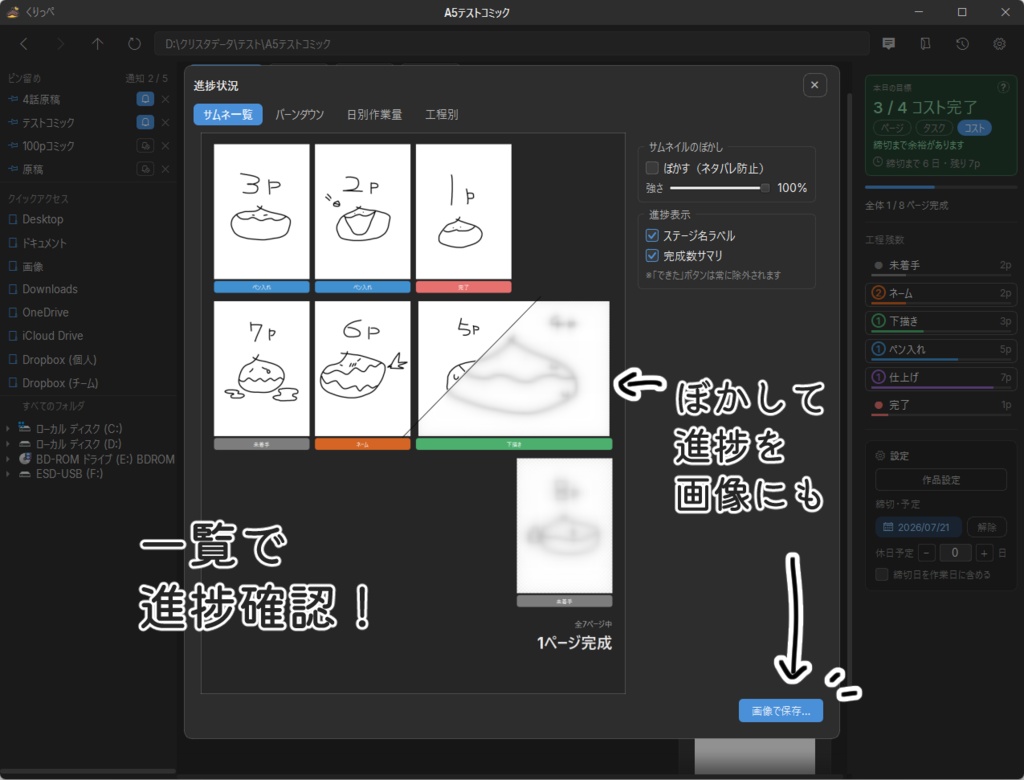Uncheck the ステージ名ラベル checkbox

click(652, 235)
